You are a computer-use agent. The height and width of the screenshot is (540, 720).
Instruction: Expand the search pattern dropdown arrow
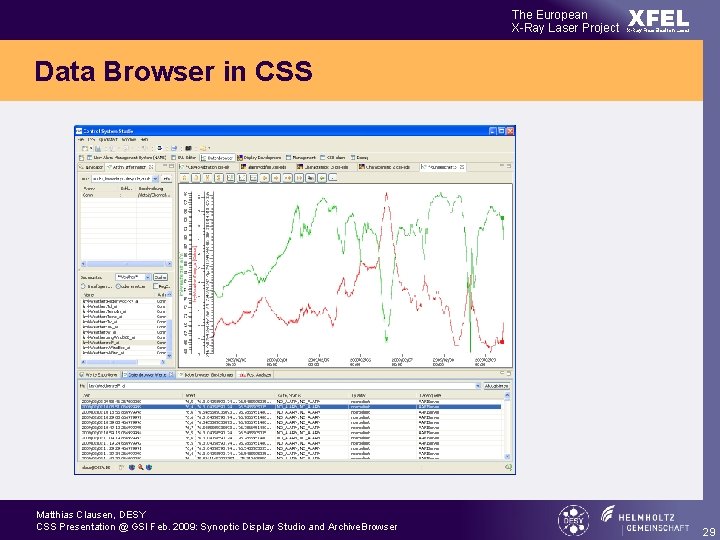click(x=148, y=277)
